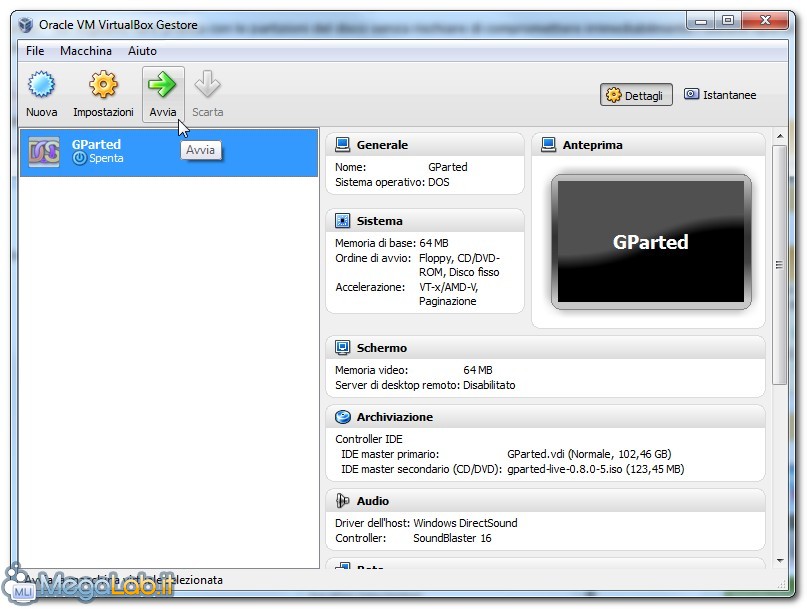Open the Archiviazione section header link
The image size is (807, 609).
click(x=394, y=417)
